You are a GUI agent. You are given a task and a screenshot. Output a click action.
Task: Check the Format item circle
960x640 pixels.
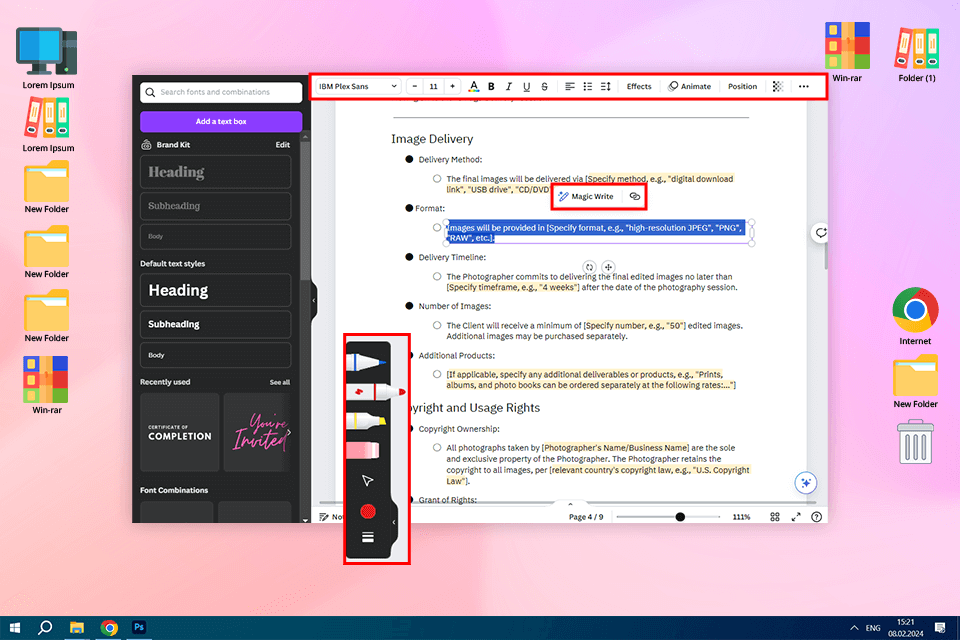click(x=437, y=228)
